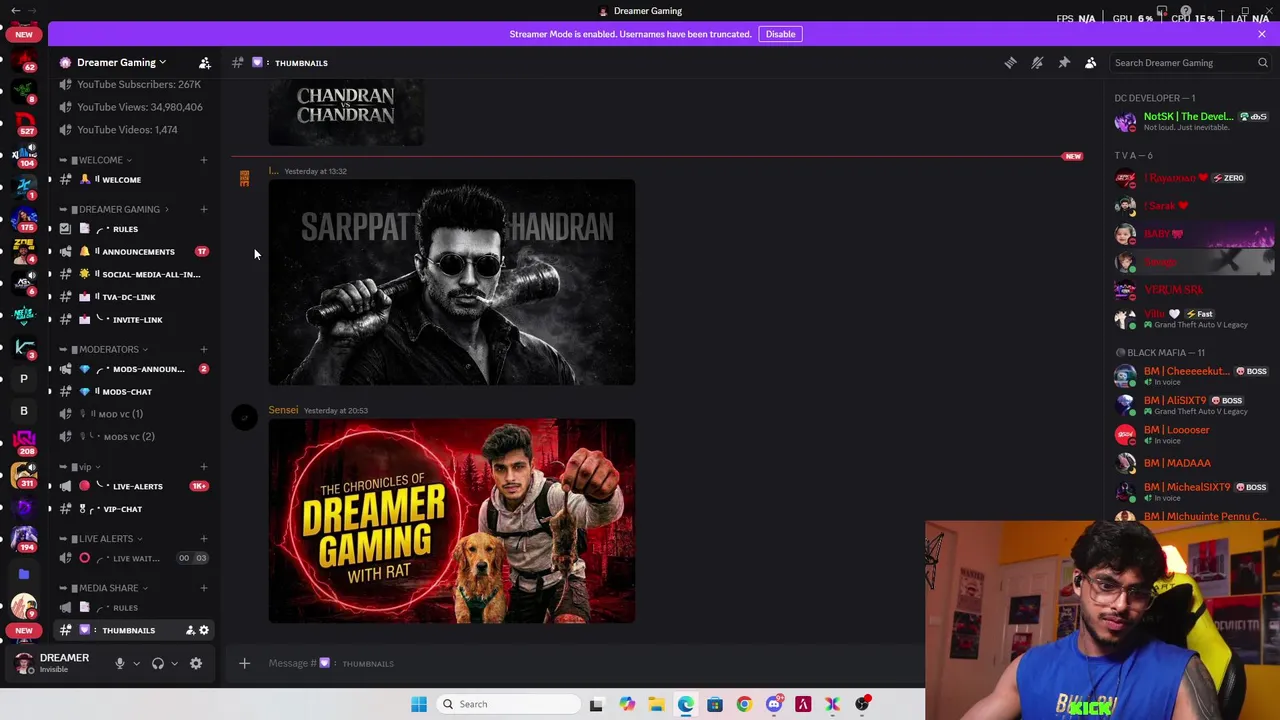Click BM | MADAAA member entry
This screenshot has height=720, width=1280.
[1193, 463]
